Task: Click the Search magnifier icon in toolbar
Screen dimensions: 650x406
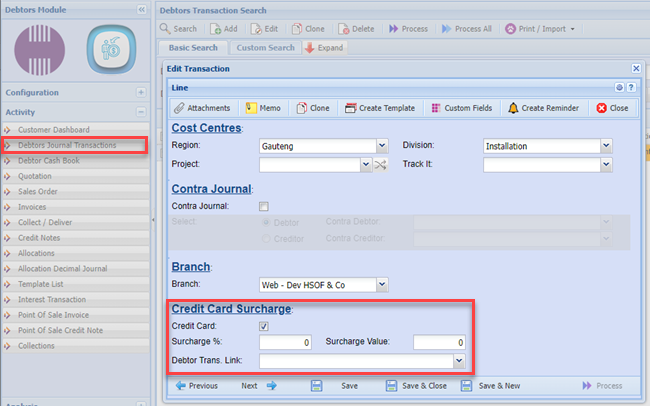Action: pos(165,29)
